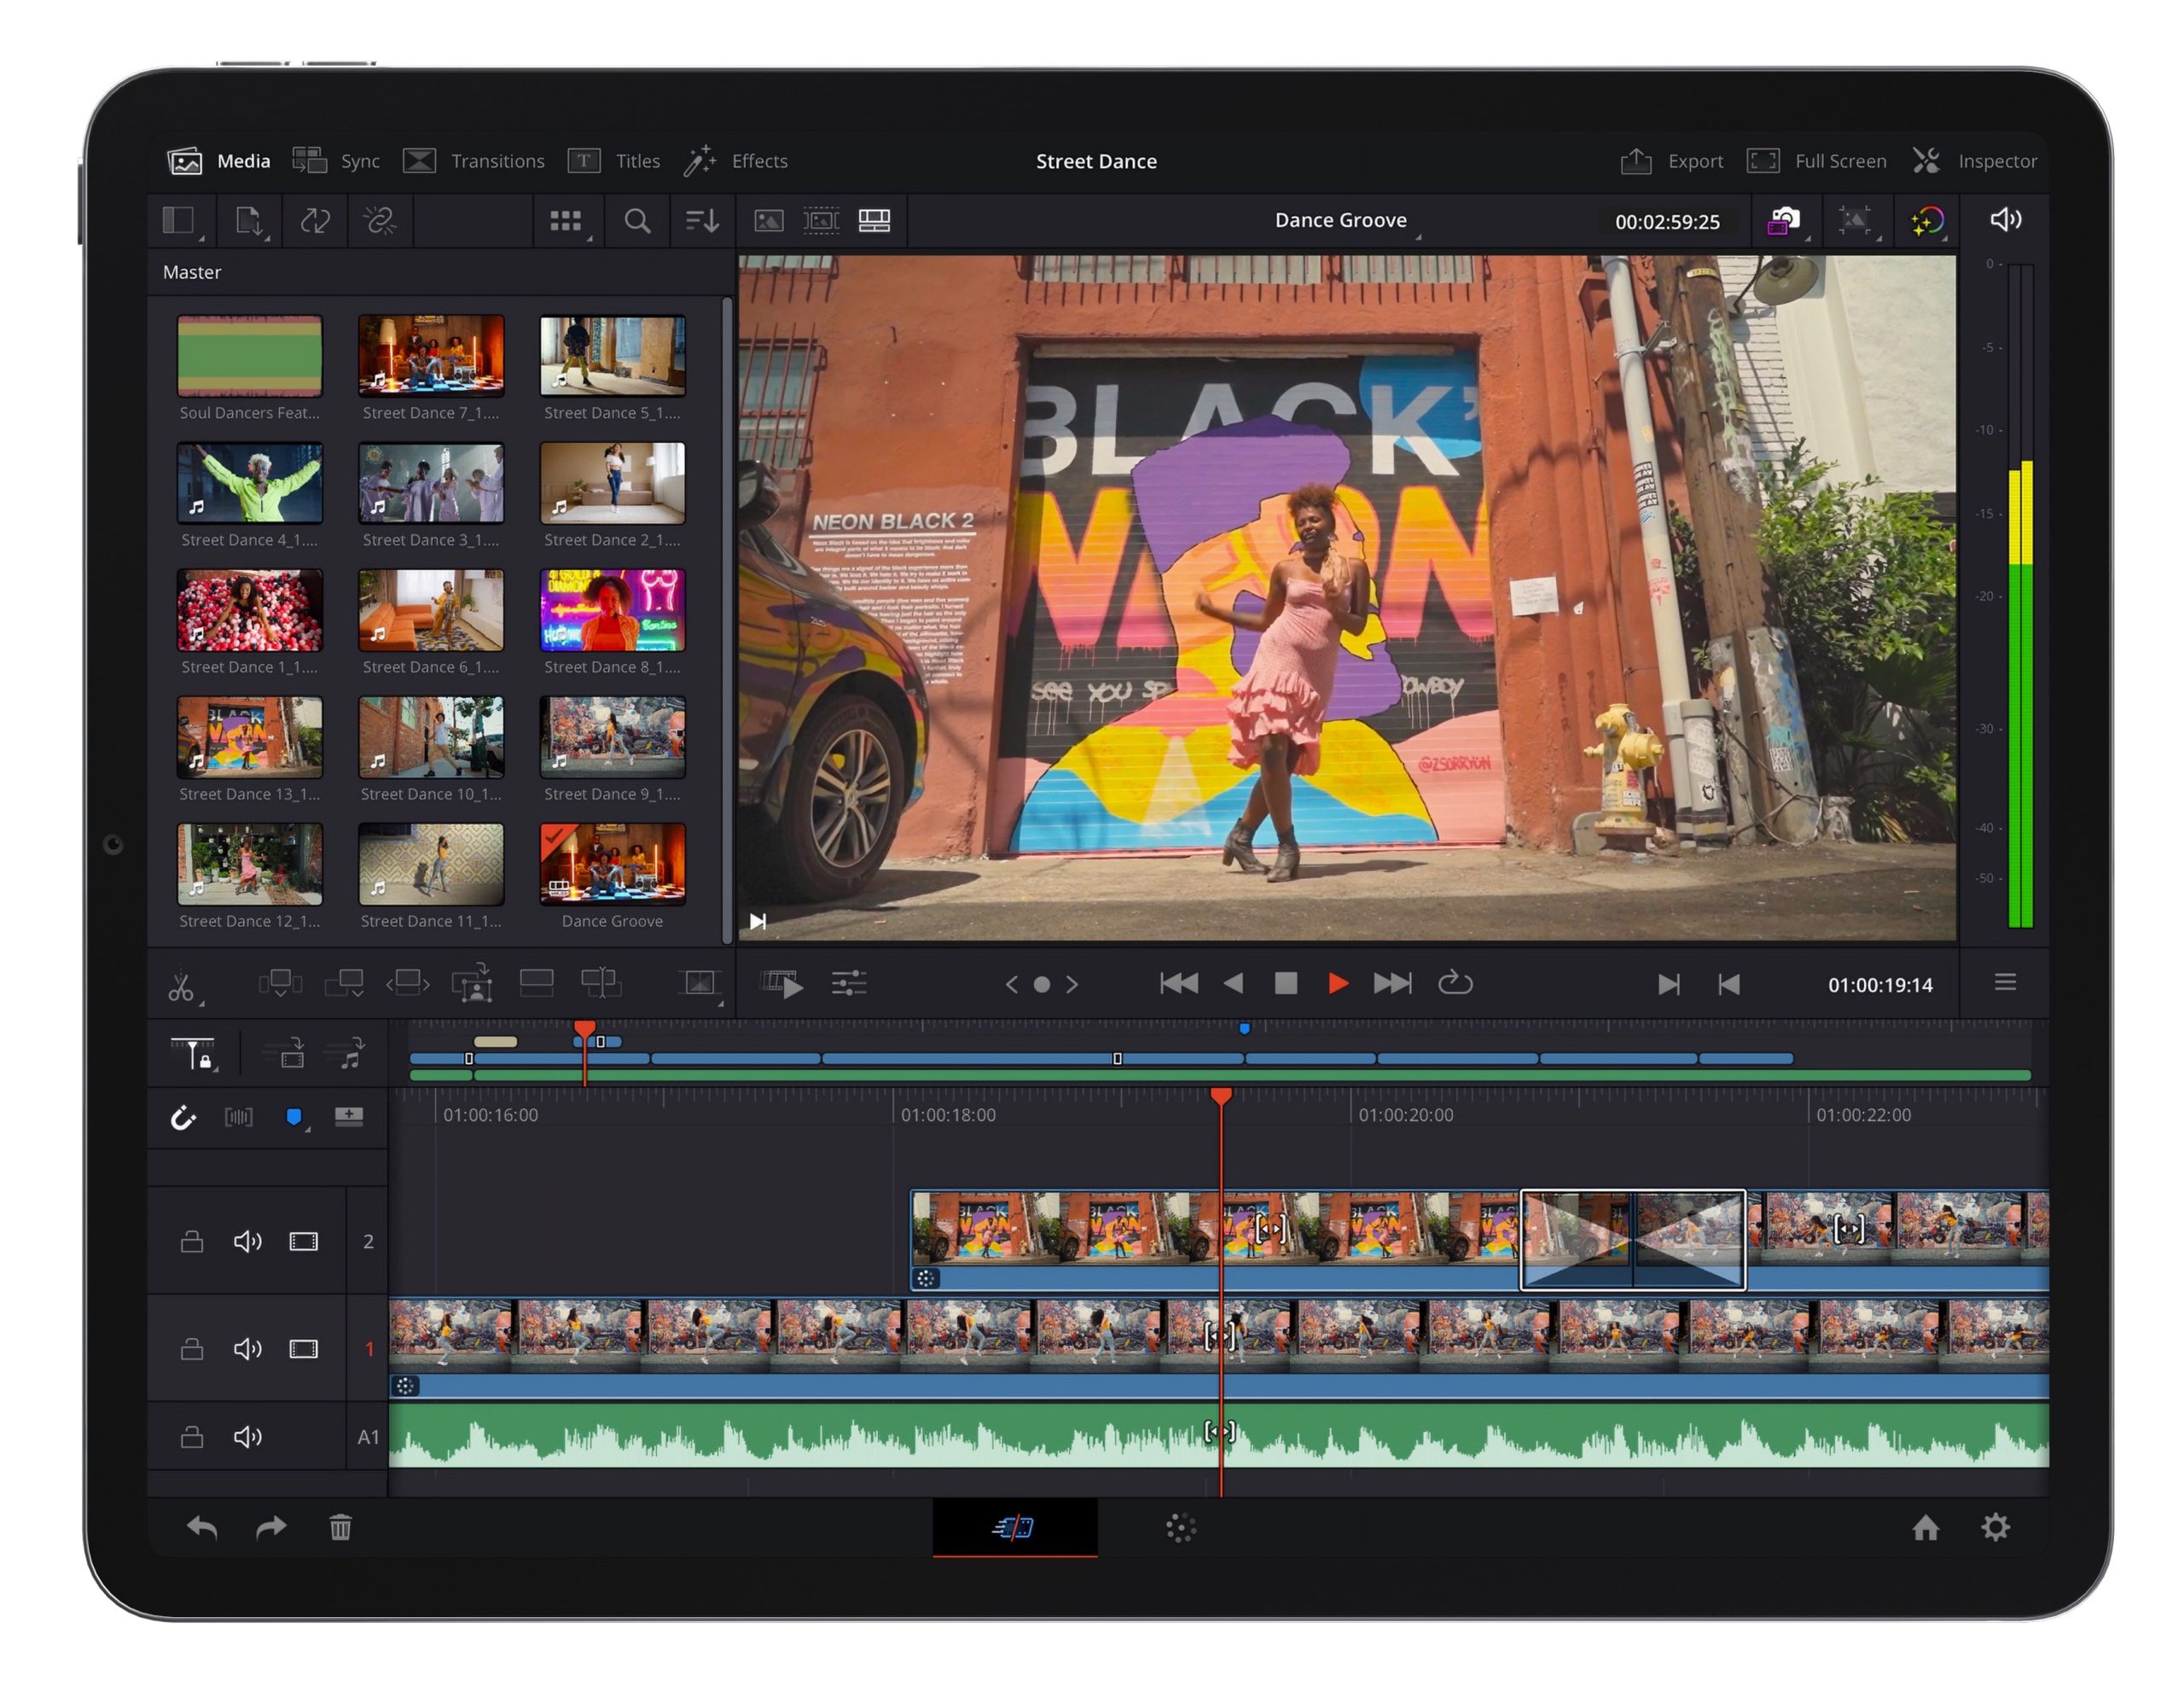The width and height of the screenshot is (2184, 1687).
Task: Click the search magnifier in media pool
Action: (x=637, y=221)
